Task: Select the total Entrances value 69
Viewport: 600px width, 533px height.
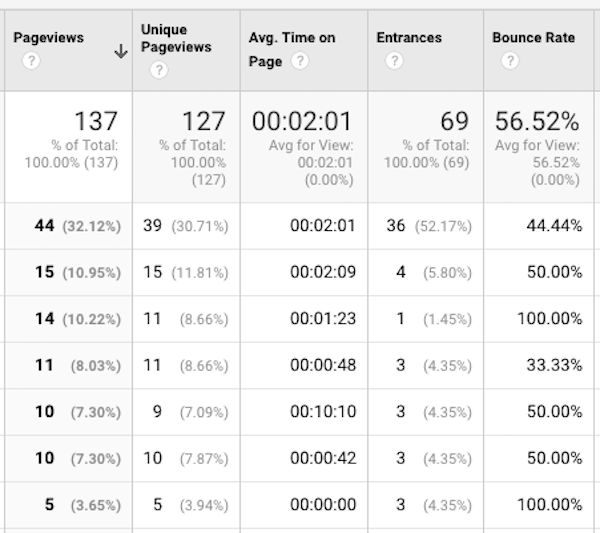Action: (x=454, y=122)
